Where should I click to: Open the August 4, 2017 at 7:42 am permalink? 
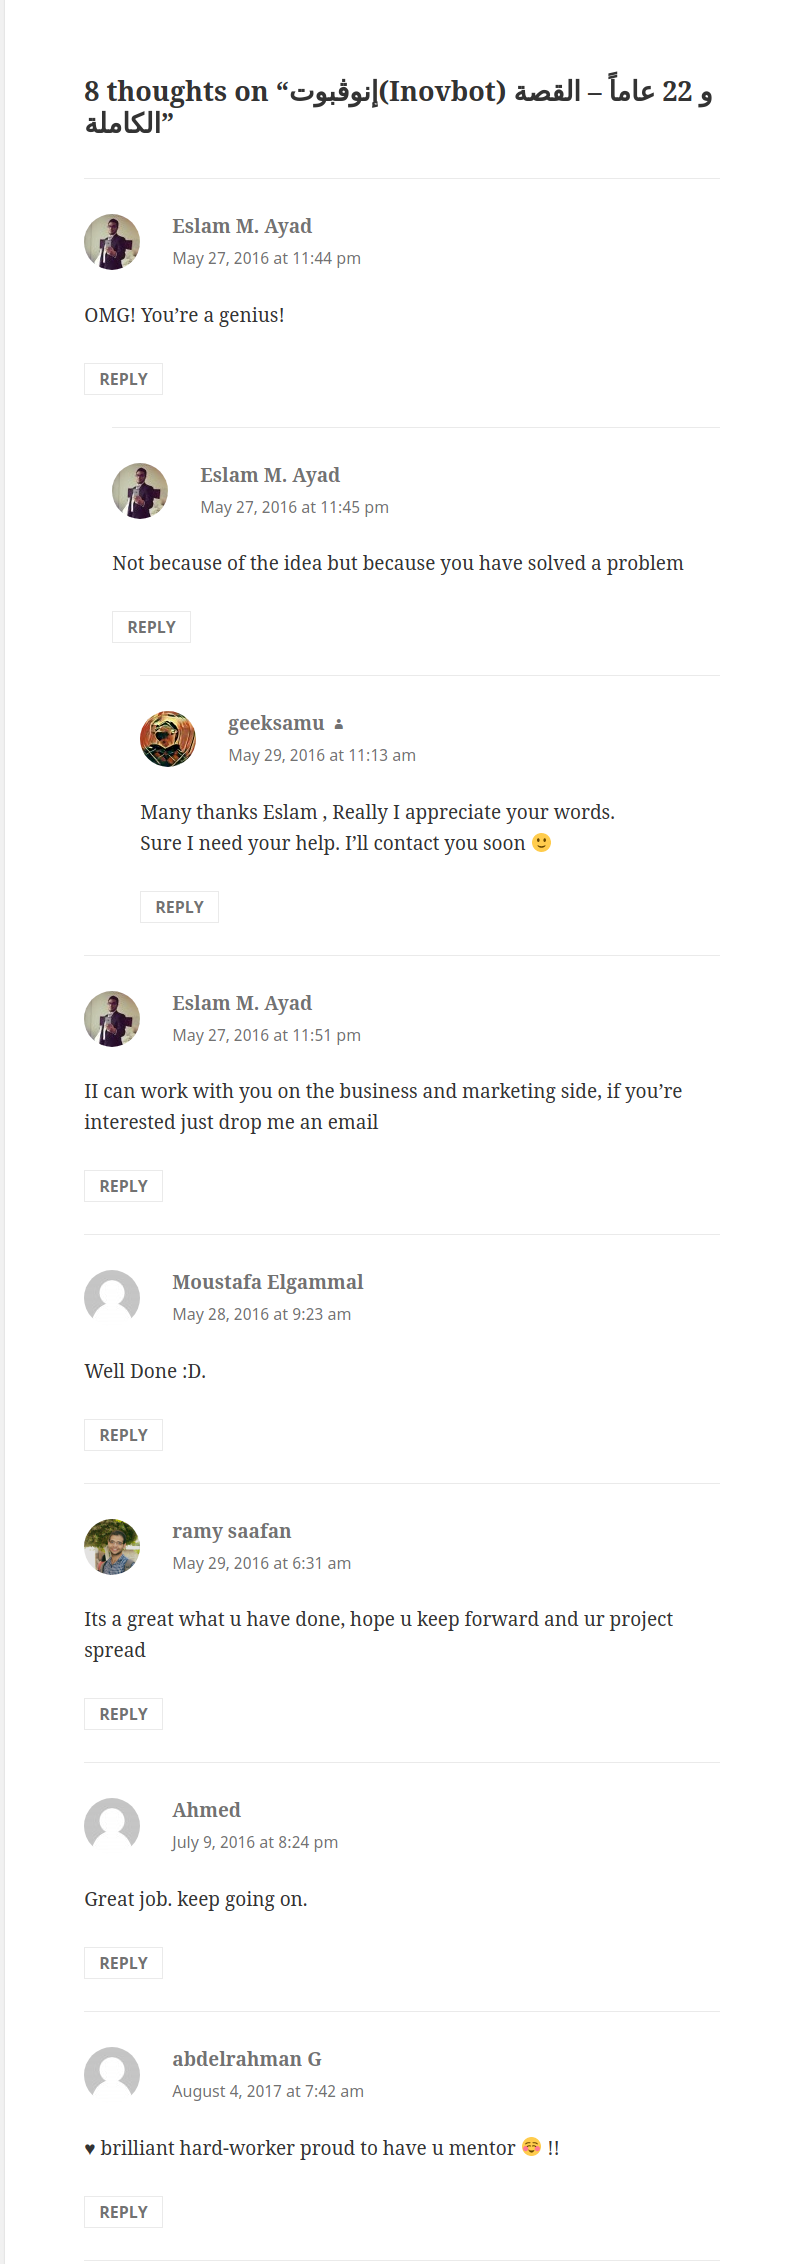click(x=268, y=2091)
